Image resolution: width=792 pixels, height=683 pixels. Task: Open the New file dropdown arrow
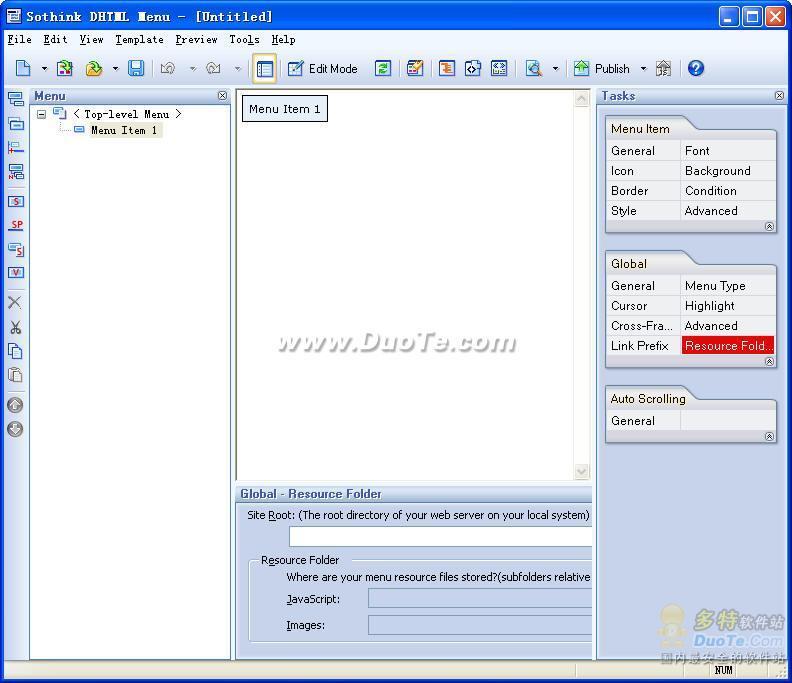pyautogui.click(x=44, y=68)
